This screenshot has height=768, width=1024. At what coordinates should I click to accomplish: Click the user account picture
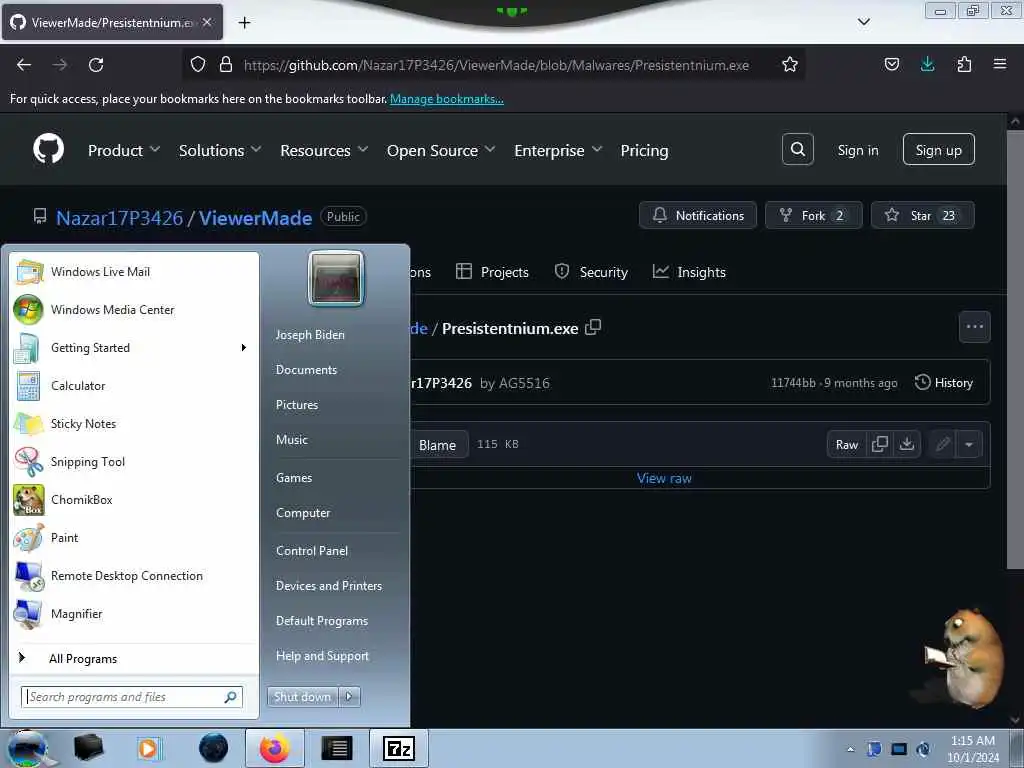(336, 278)
